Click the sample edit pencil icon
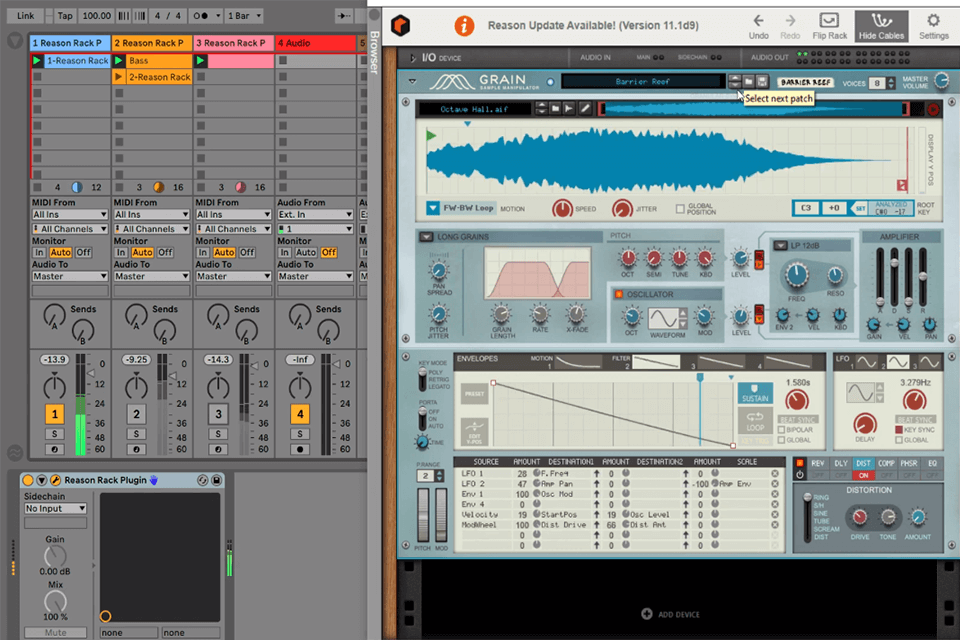 pyautogui.click(x=585, y=108)
